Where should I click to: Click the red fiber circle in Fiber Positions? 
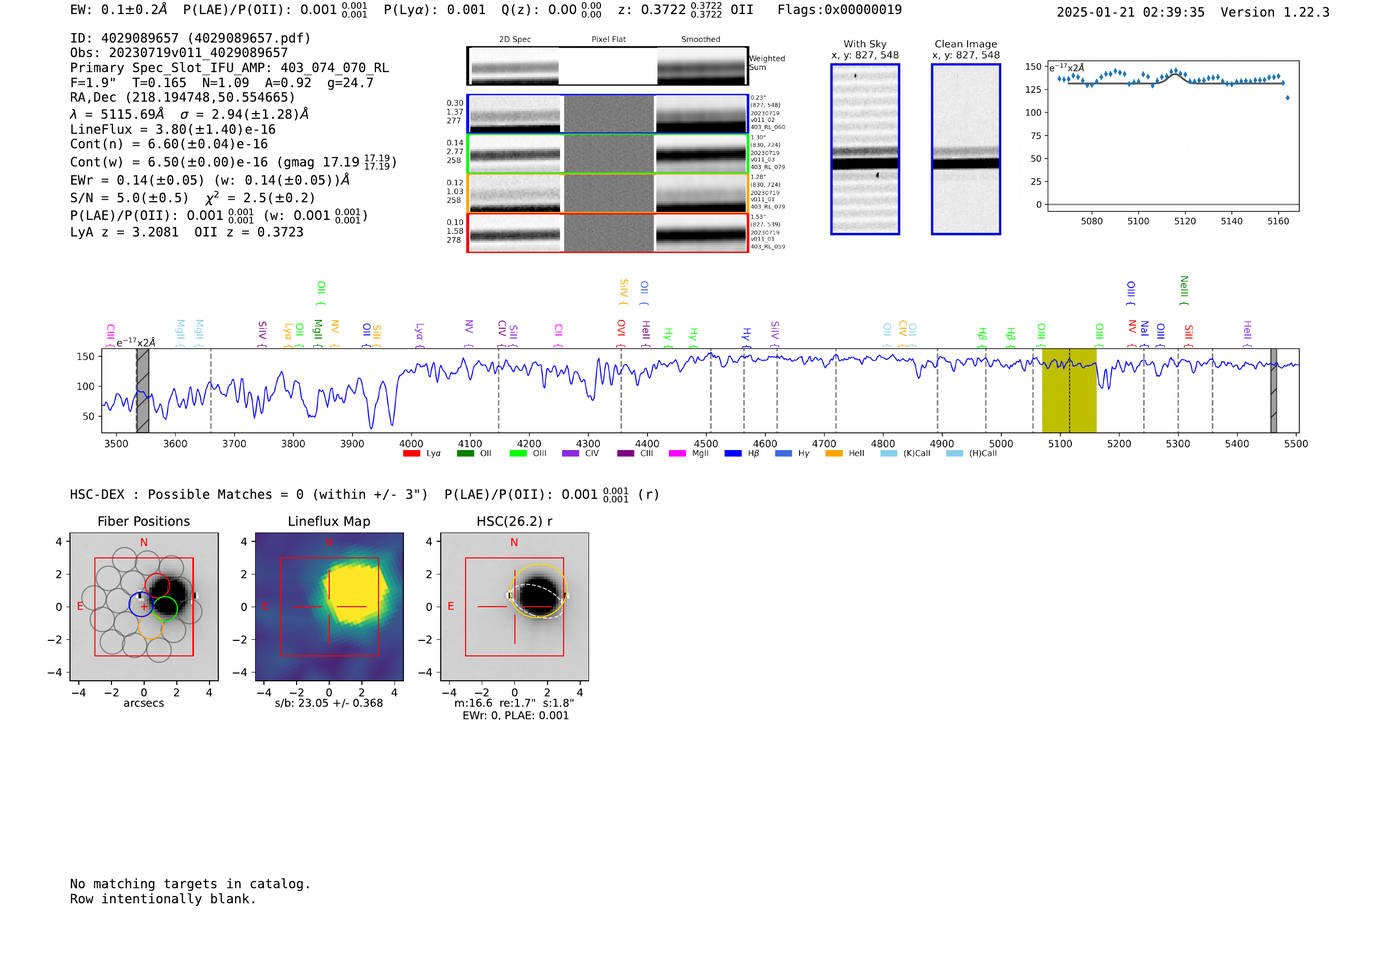157,587
